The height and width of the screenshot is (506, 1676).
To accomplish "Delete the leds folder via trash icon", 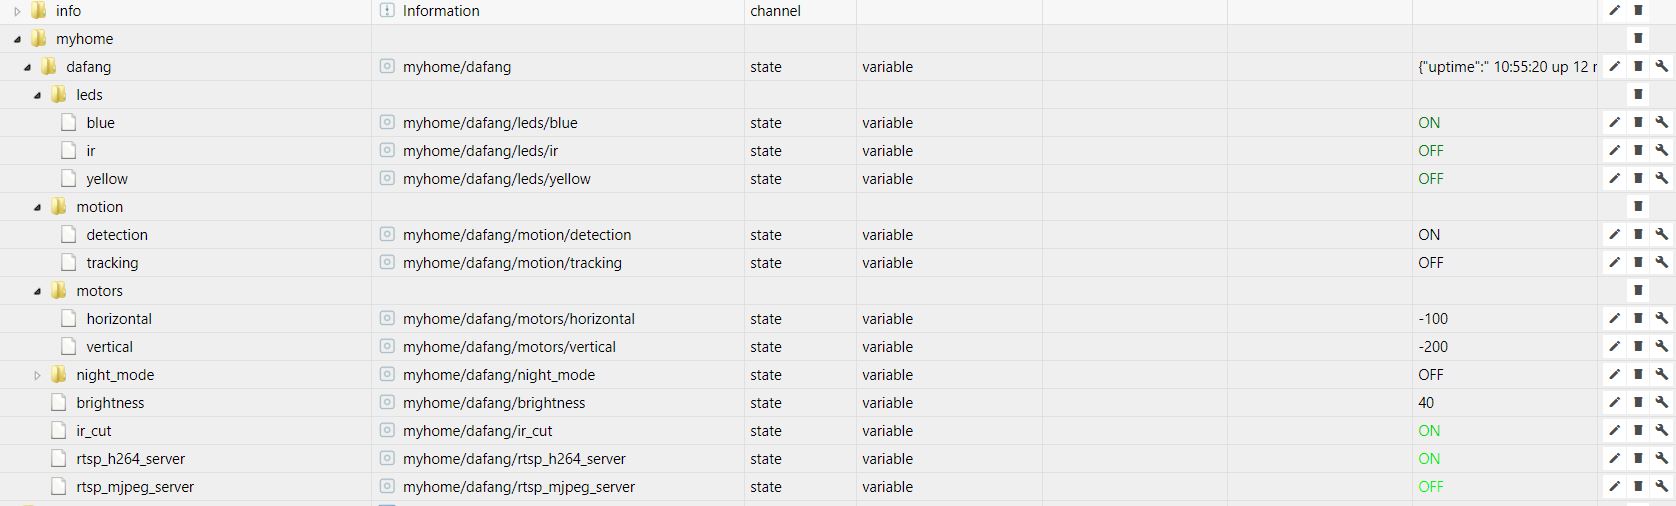I will 1638,95.
